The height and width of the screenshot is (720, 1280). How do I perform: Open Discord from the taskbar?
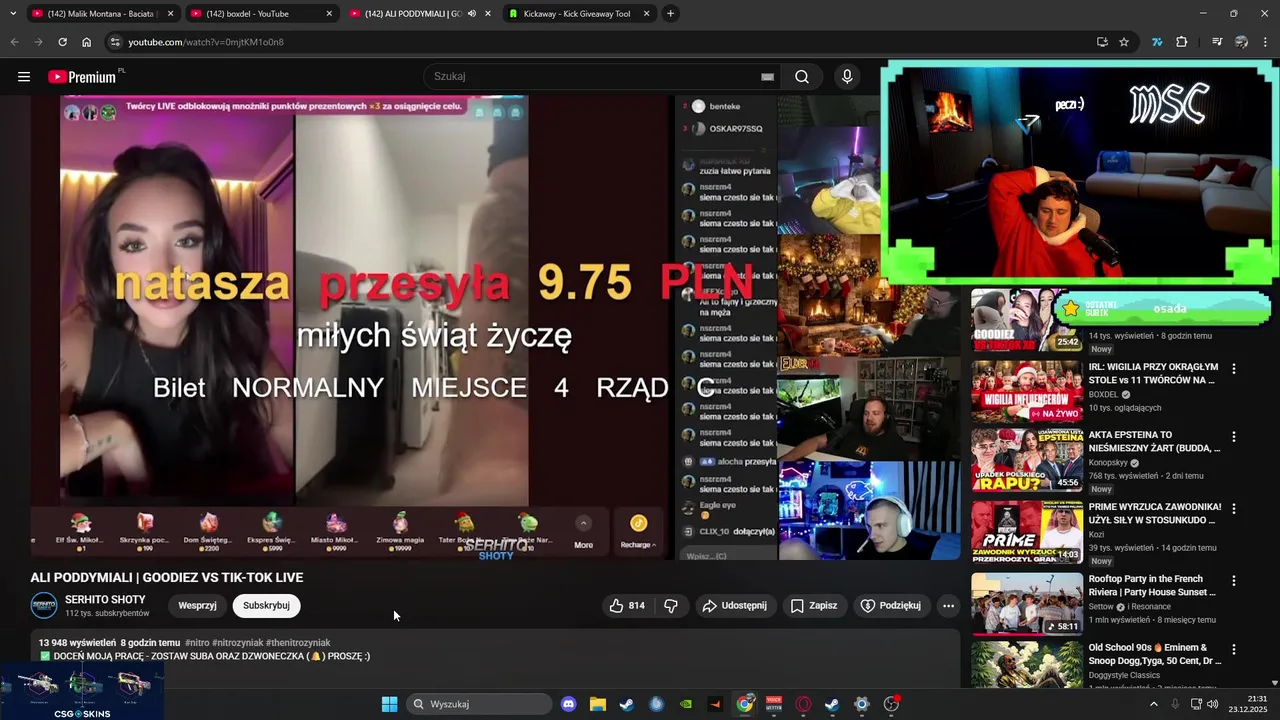pyautogui.click(x=569, y=704)
